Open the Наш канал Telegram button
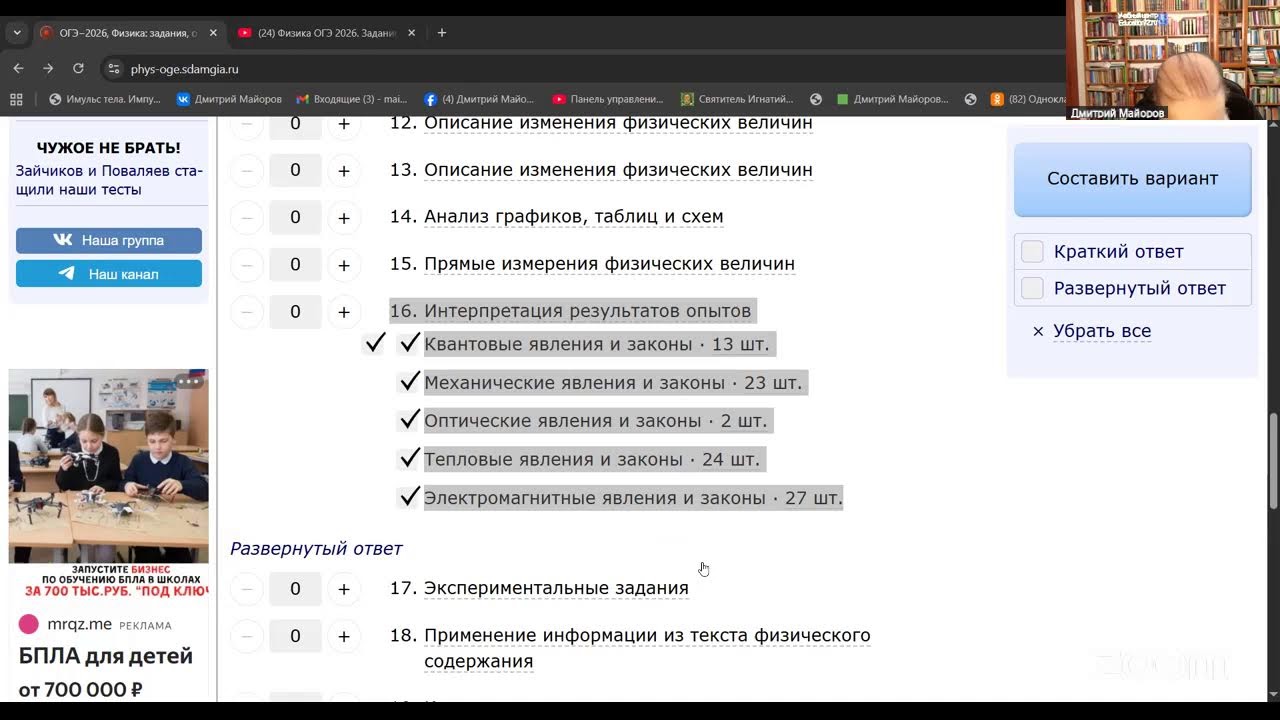This screenshot has width=1280, height=720. 109,274
